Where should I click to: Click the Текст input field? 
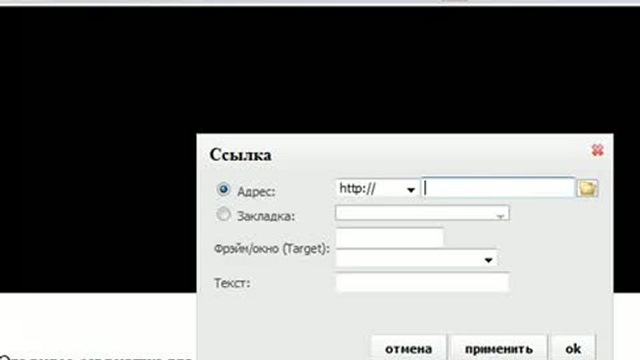tap(422, 282)
